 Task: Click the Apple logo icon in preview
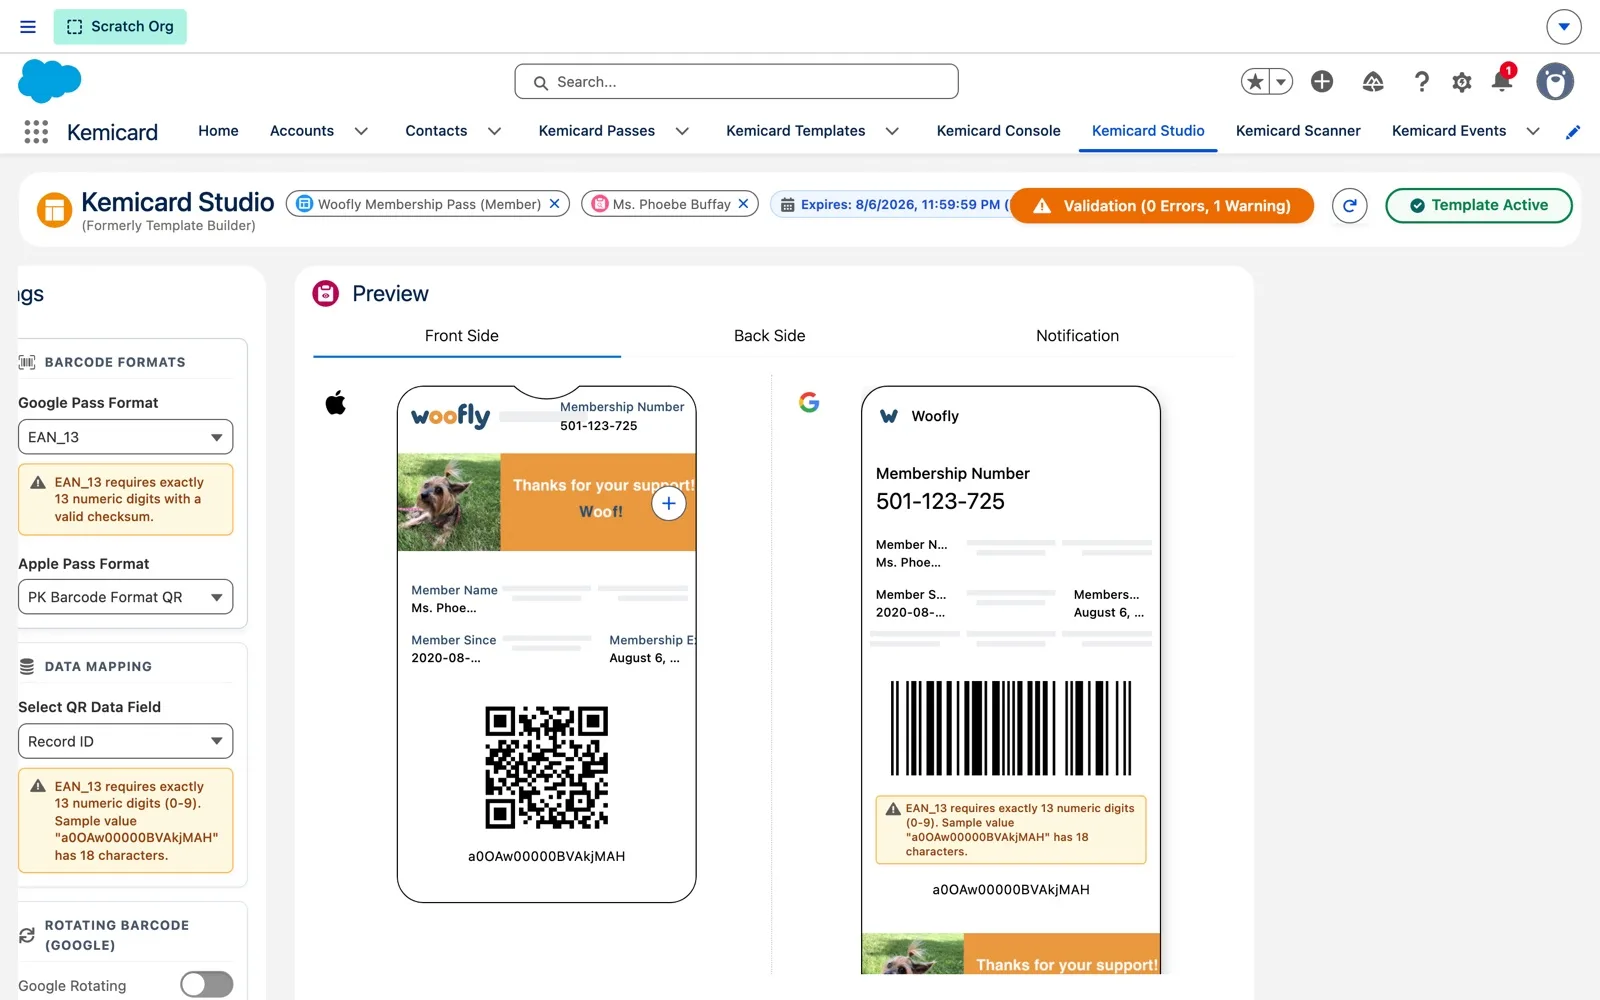coord(336,403)
